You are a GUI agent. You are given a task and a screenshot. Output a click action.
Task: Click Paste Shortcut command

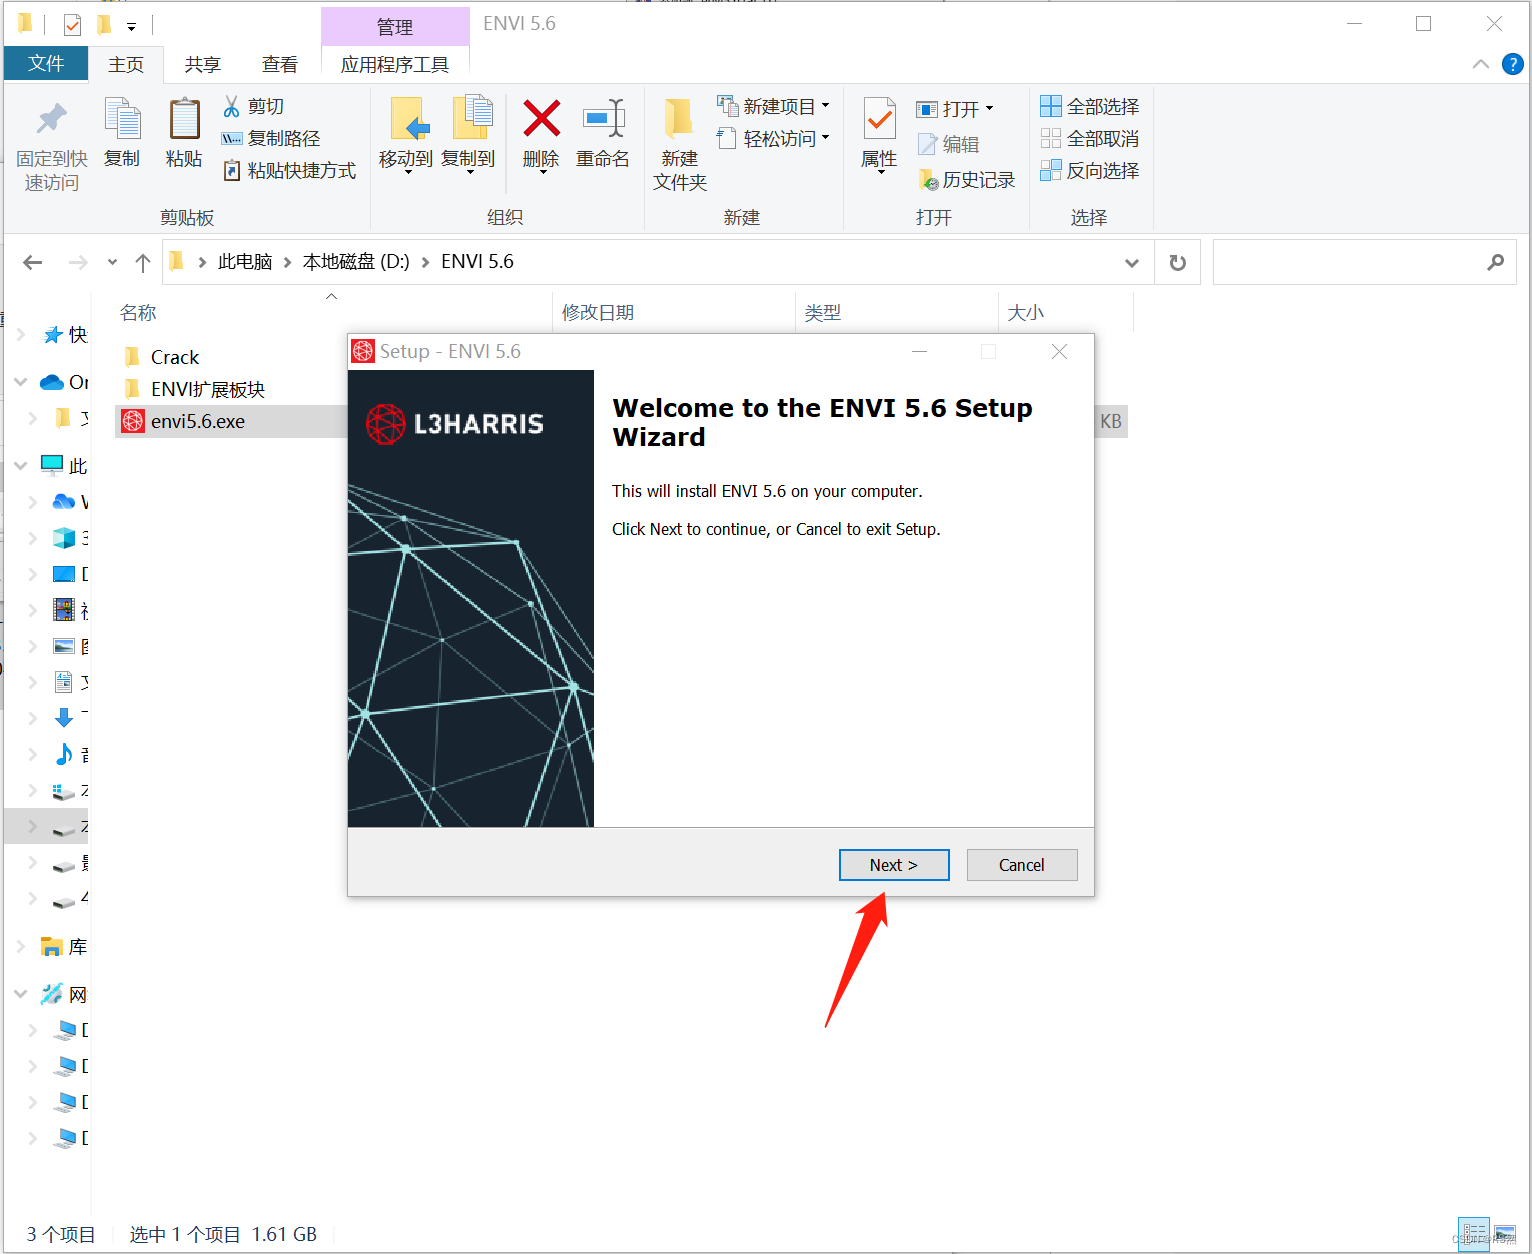point(289,170)
